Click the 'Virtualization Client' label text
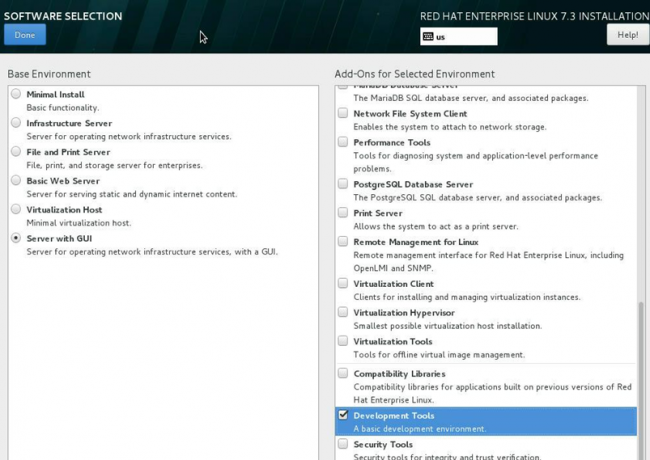This screenshot has width=650, height=460. [x=393, y=284]
